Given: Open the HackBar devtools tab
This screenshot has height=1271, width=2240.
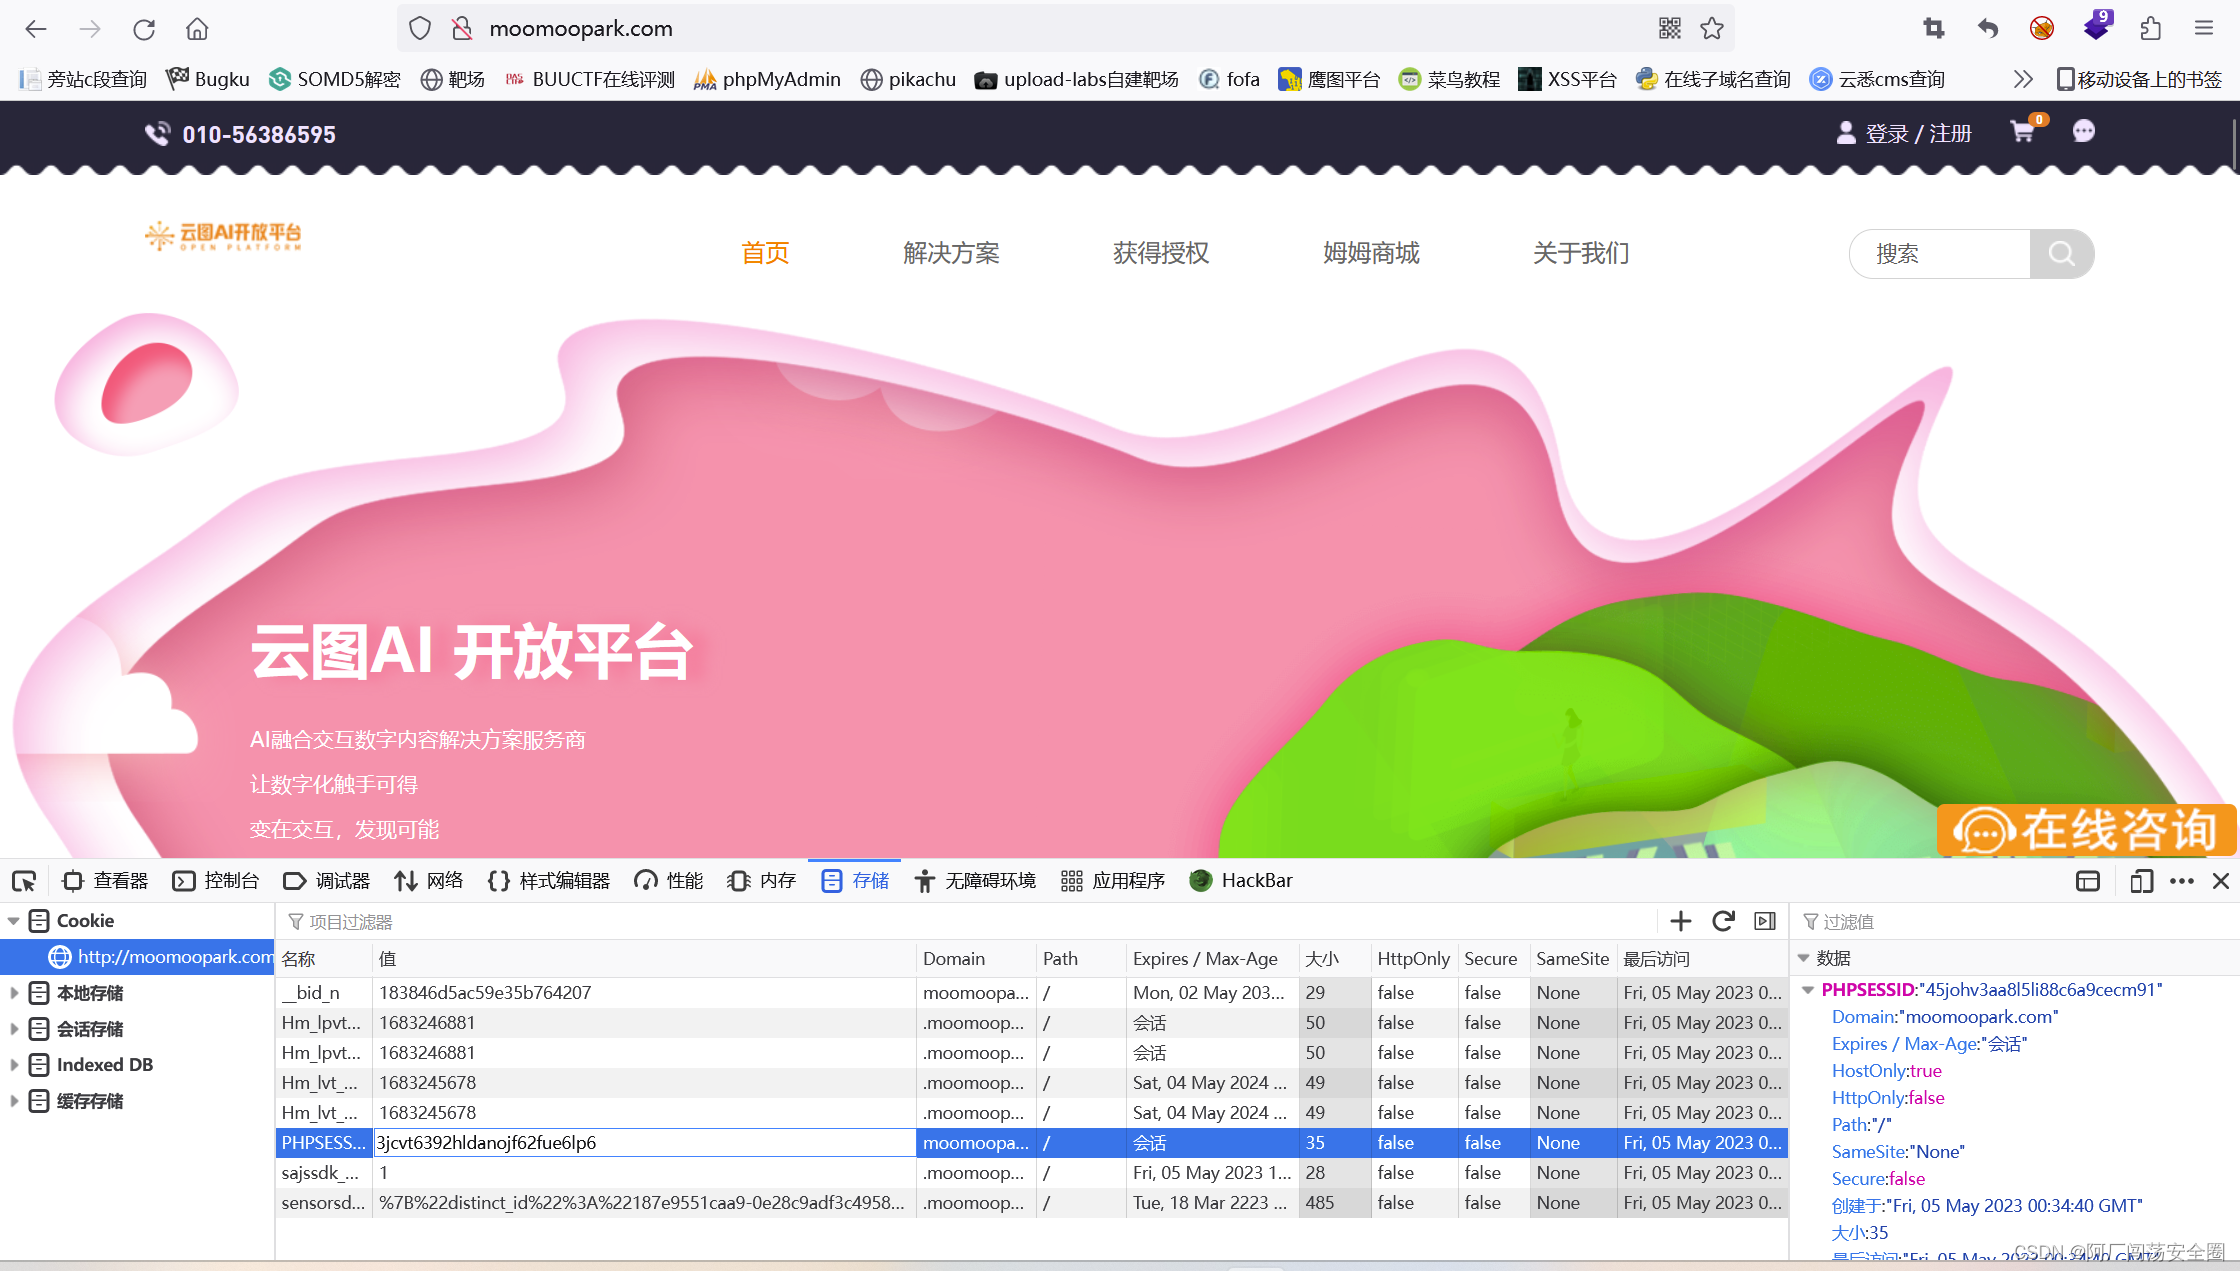Looking at the screenshot, I should click(1241, 881).
